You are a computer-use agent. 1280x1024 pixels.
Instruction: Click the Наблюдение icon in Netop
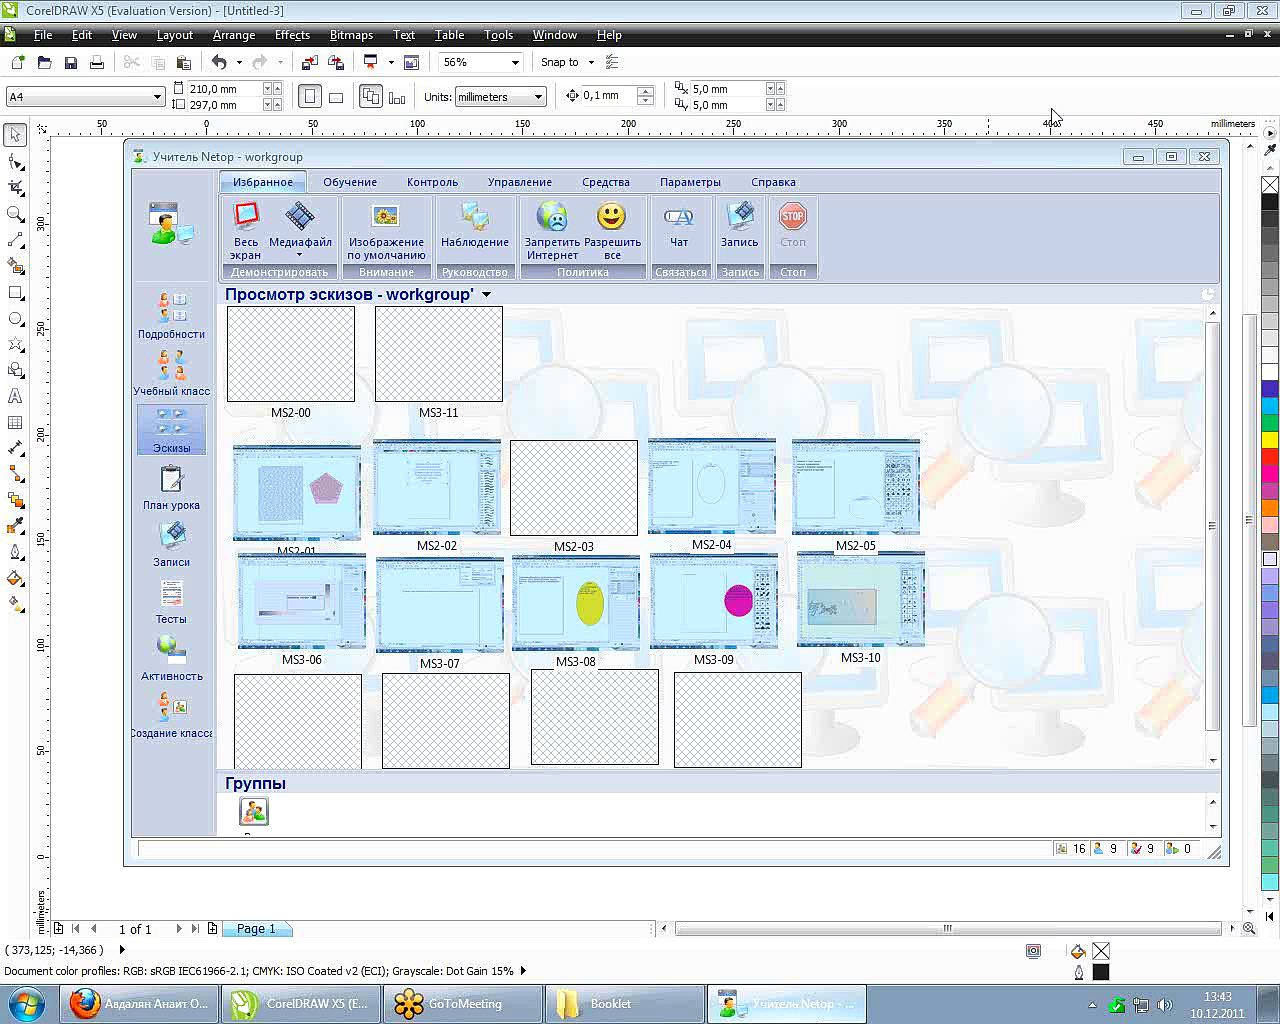point(475,226)
